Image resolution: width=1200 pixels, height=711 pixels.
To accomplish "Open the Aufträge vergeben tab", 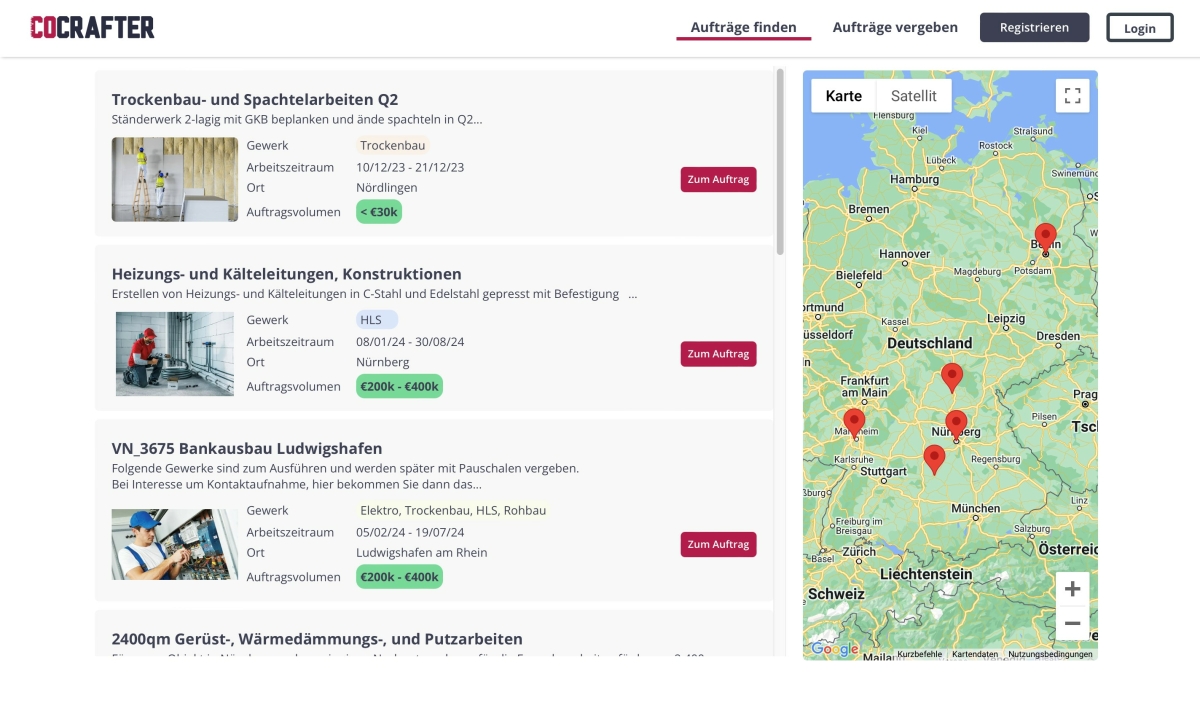I will 895,27.
